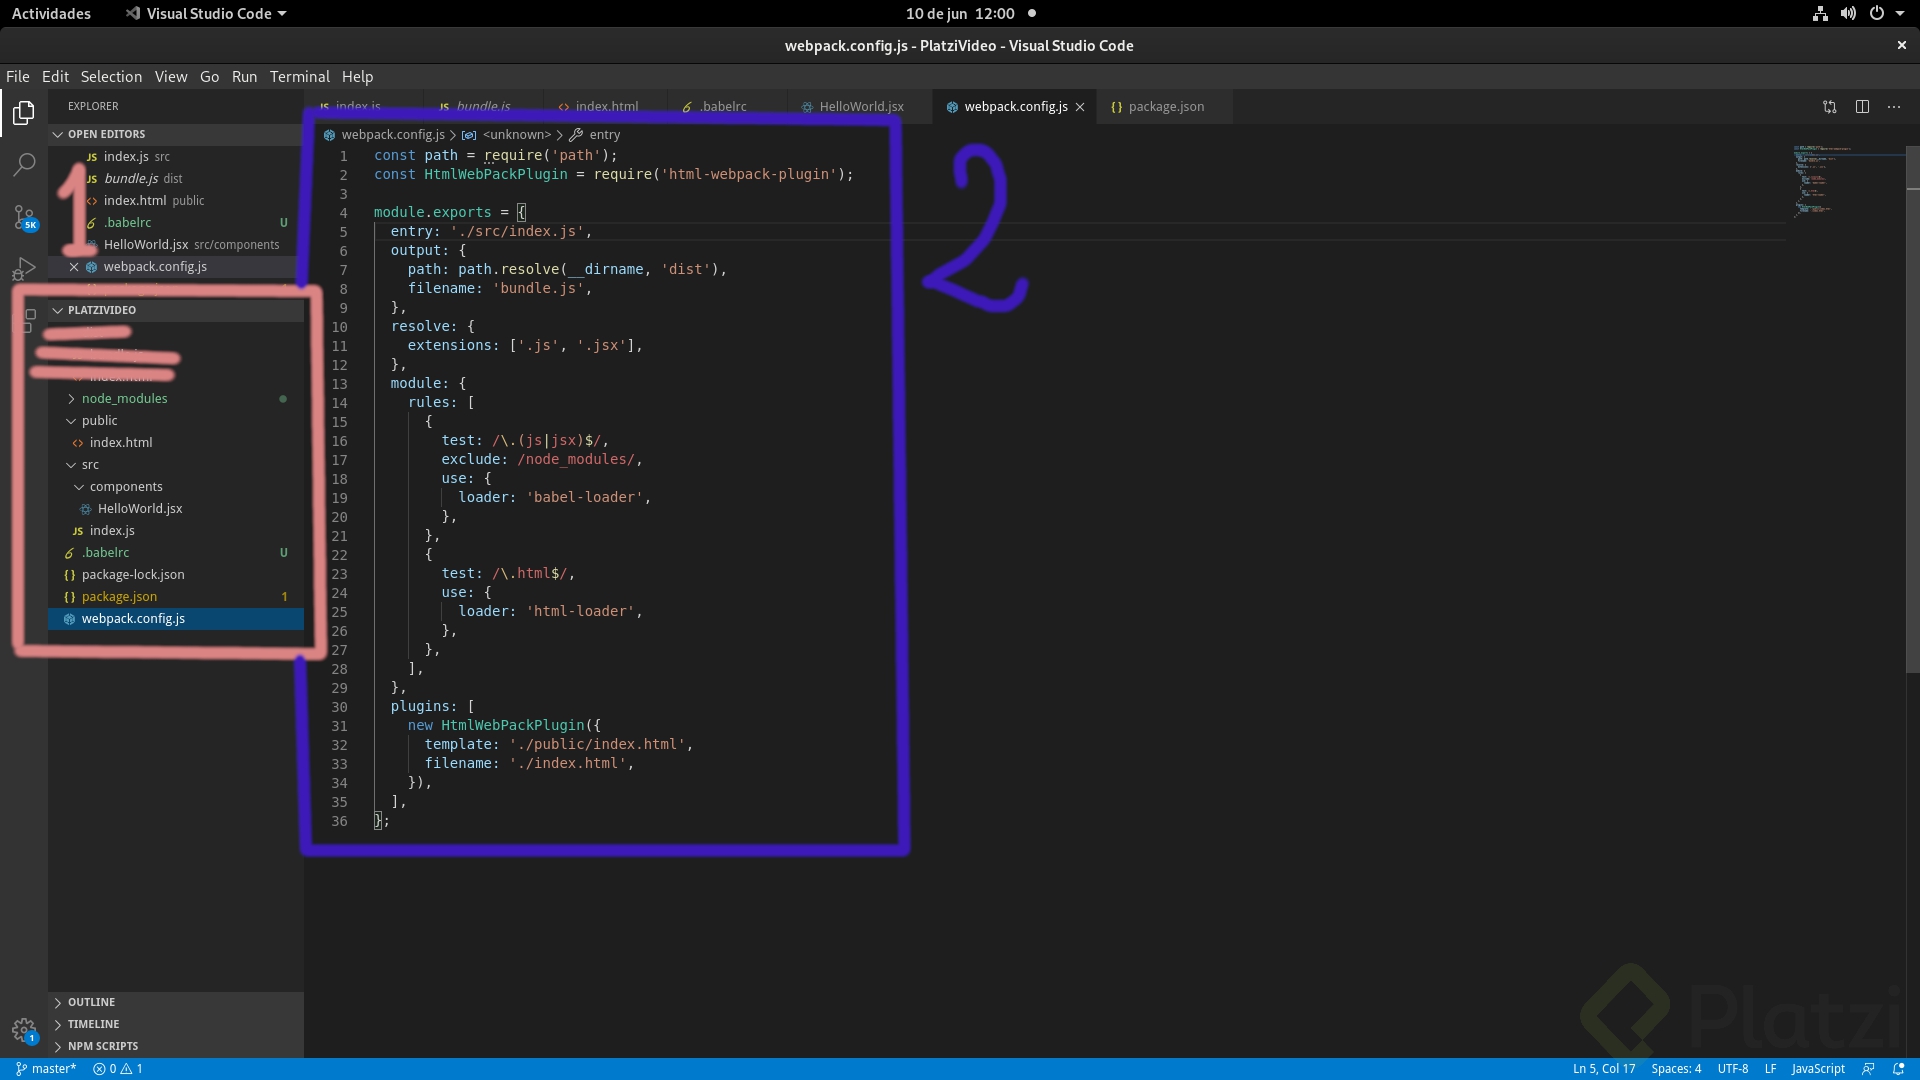Open the Explorer icon in the activity bar
The width and height of the screenshot is (1920, 1080).
(23, 113)
